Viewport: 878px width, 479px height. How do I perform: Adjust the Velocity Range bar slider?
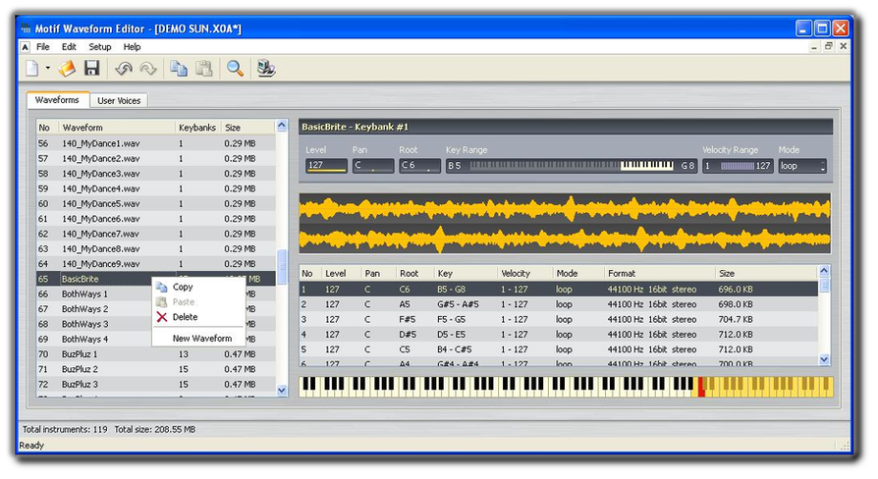(737, 166)
